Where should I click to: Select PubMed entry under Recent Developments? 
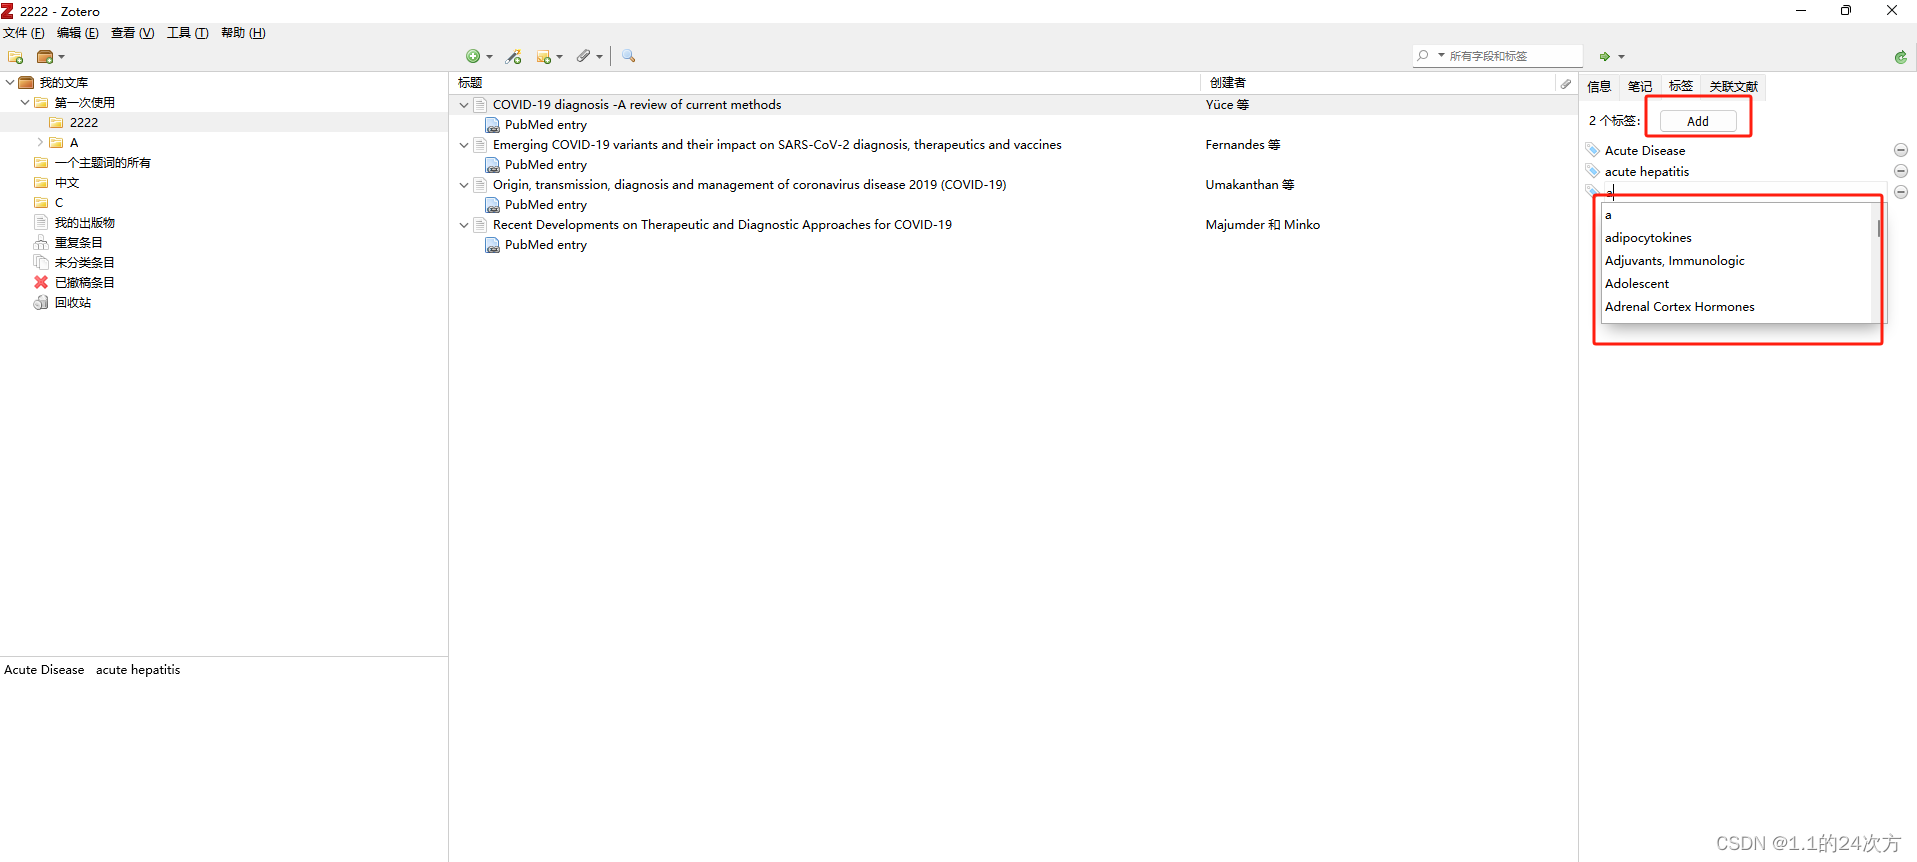pyautogui.click(x=546, y=245)
